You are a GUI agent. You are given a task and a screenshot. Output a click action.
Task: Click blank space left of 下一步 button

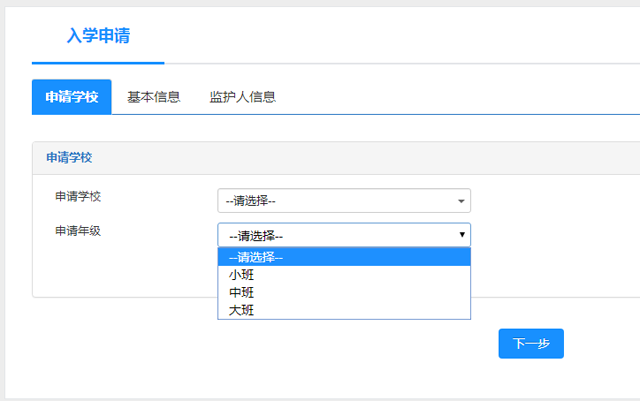300,343
